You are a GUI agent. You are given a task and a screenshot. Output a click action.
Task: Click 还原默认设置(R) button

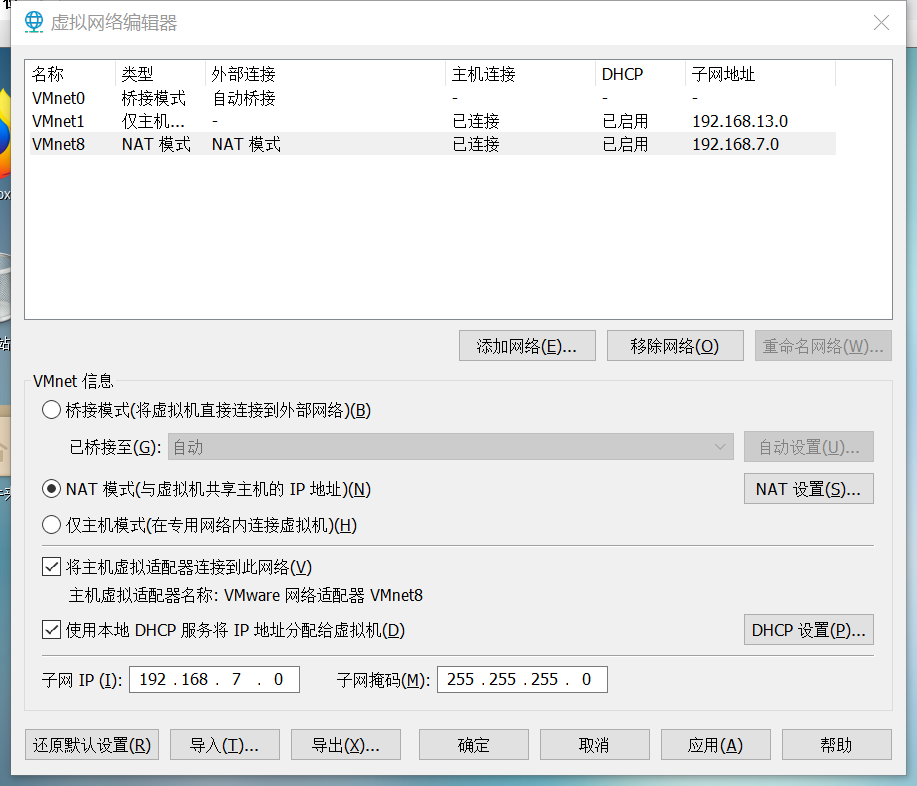click(x=92, y=745)
